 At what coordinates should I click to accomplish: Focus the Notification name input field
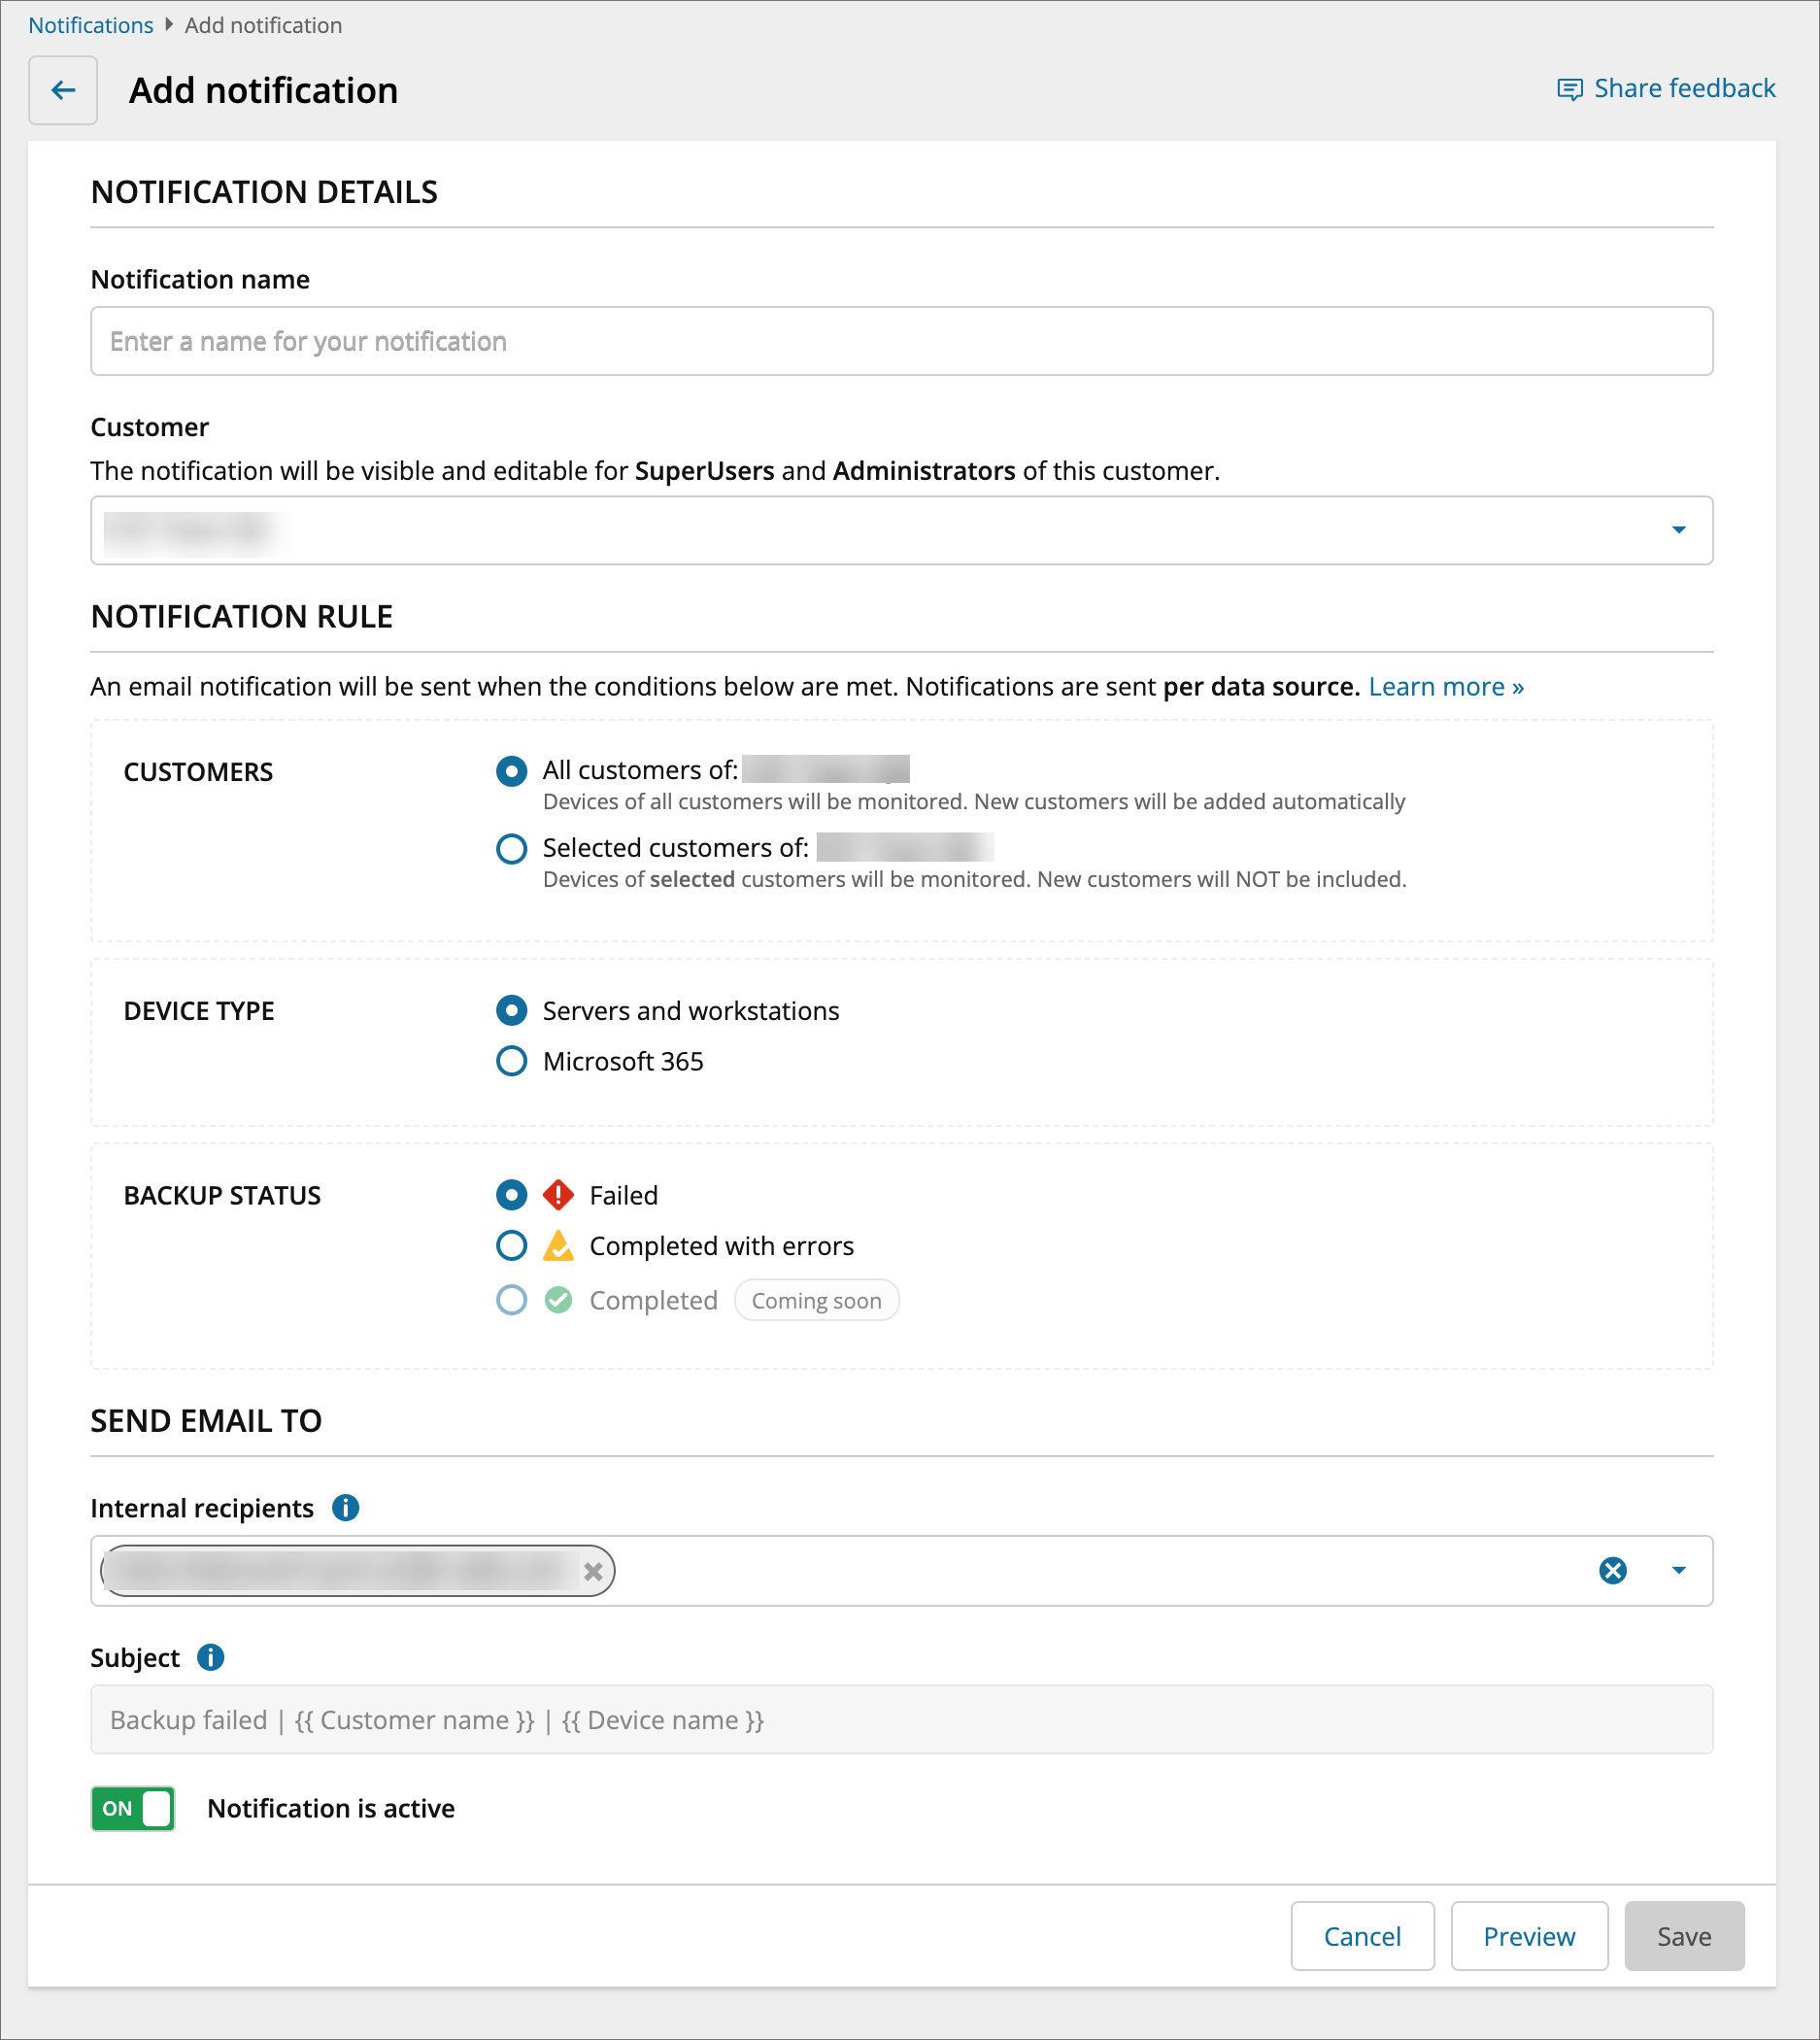point(901,341)
